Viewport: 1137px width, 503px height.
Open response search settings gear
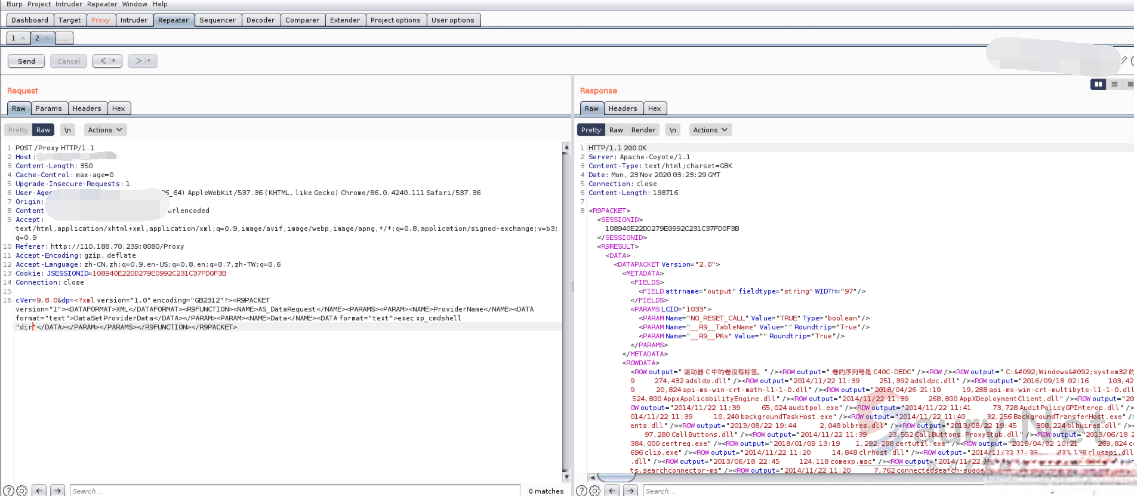pyautogui.click(x=597, y=491)
